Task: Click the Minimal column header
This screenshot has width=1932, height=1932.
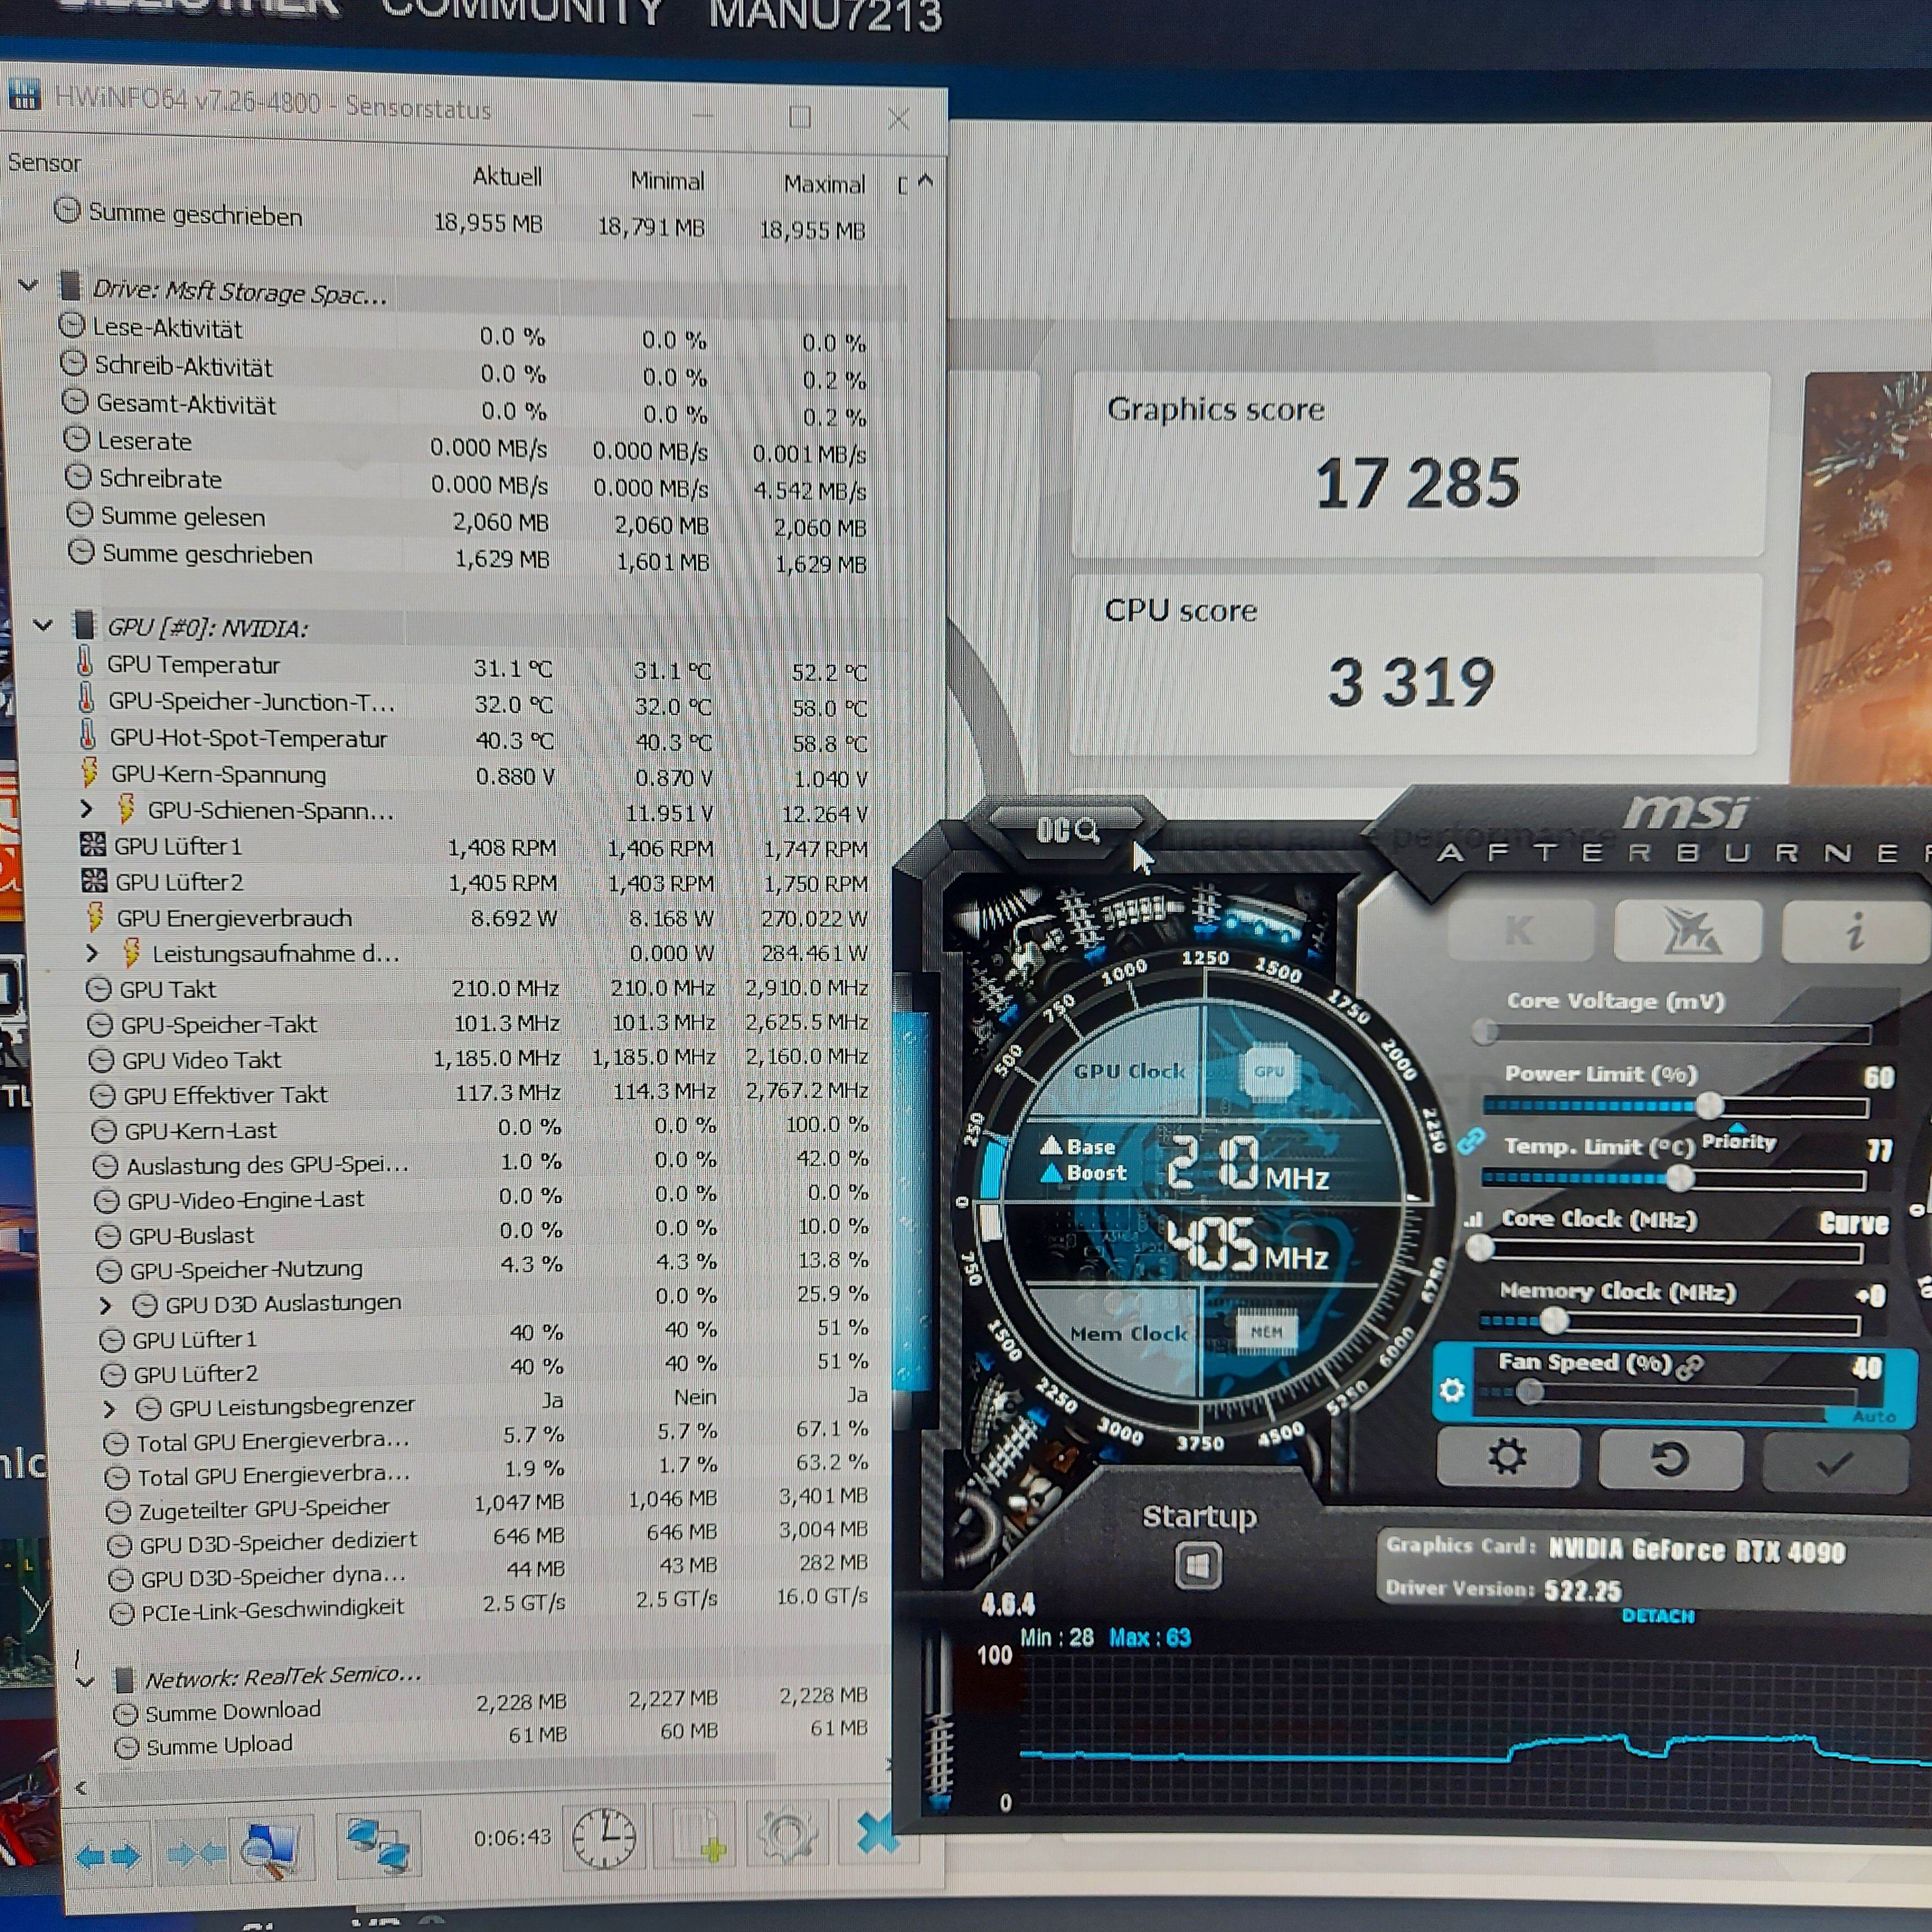Action: (x=667, y=181)
